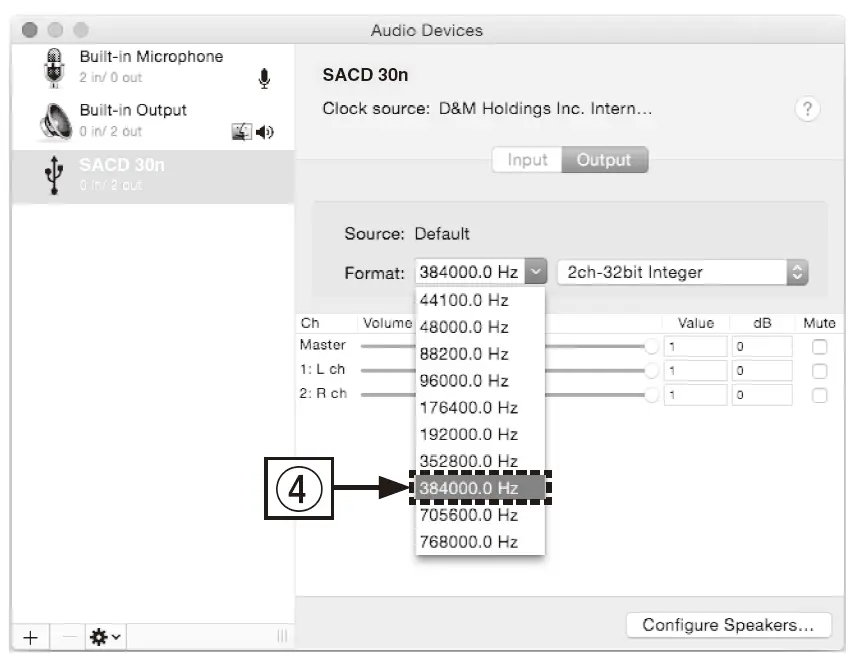861x659 pixels.
Task: Switch to the Input tab
Action: click(527, 160)
